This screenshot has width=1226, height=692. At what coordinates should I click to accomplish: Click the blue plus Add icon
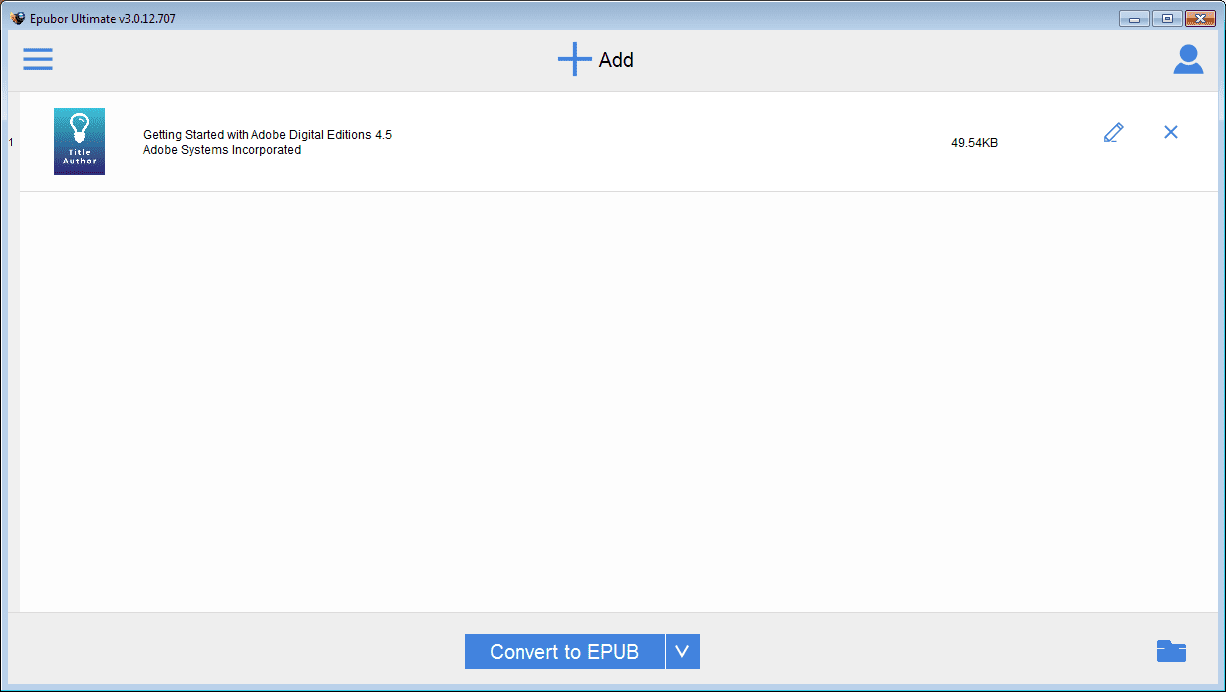(574, 60)
